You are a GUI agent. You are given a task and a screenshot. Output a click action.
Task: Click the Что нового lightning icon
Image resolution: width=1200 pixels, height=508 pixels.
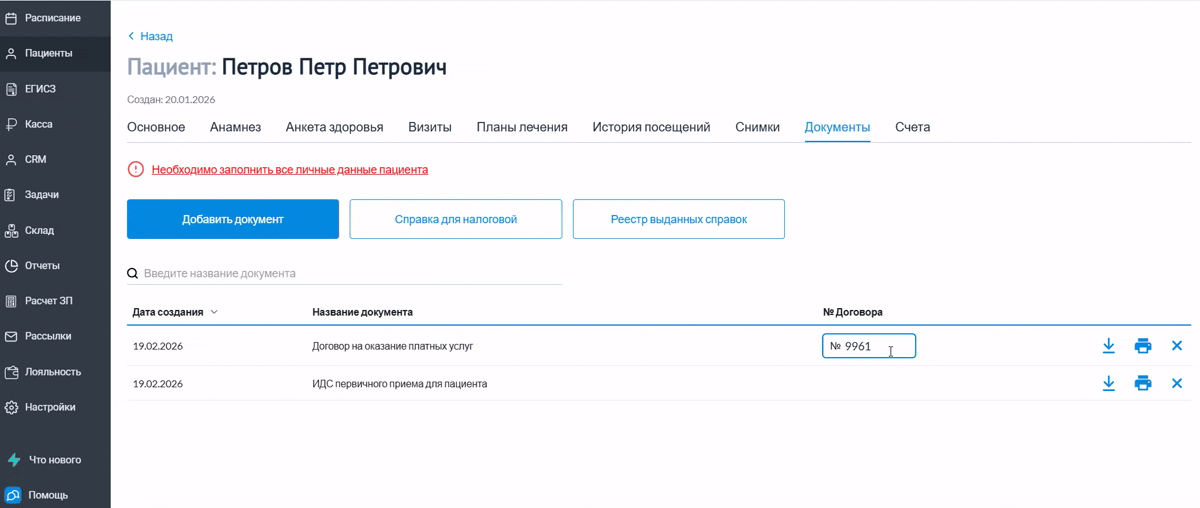coord(13,460)
